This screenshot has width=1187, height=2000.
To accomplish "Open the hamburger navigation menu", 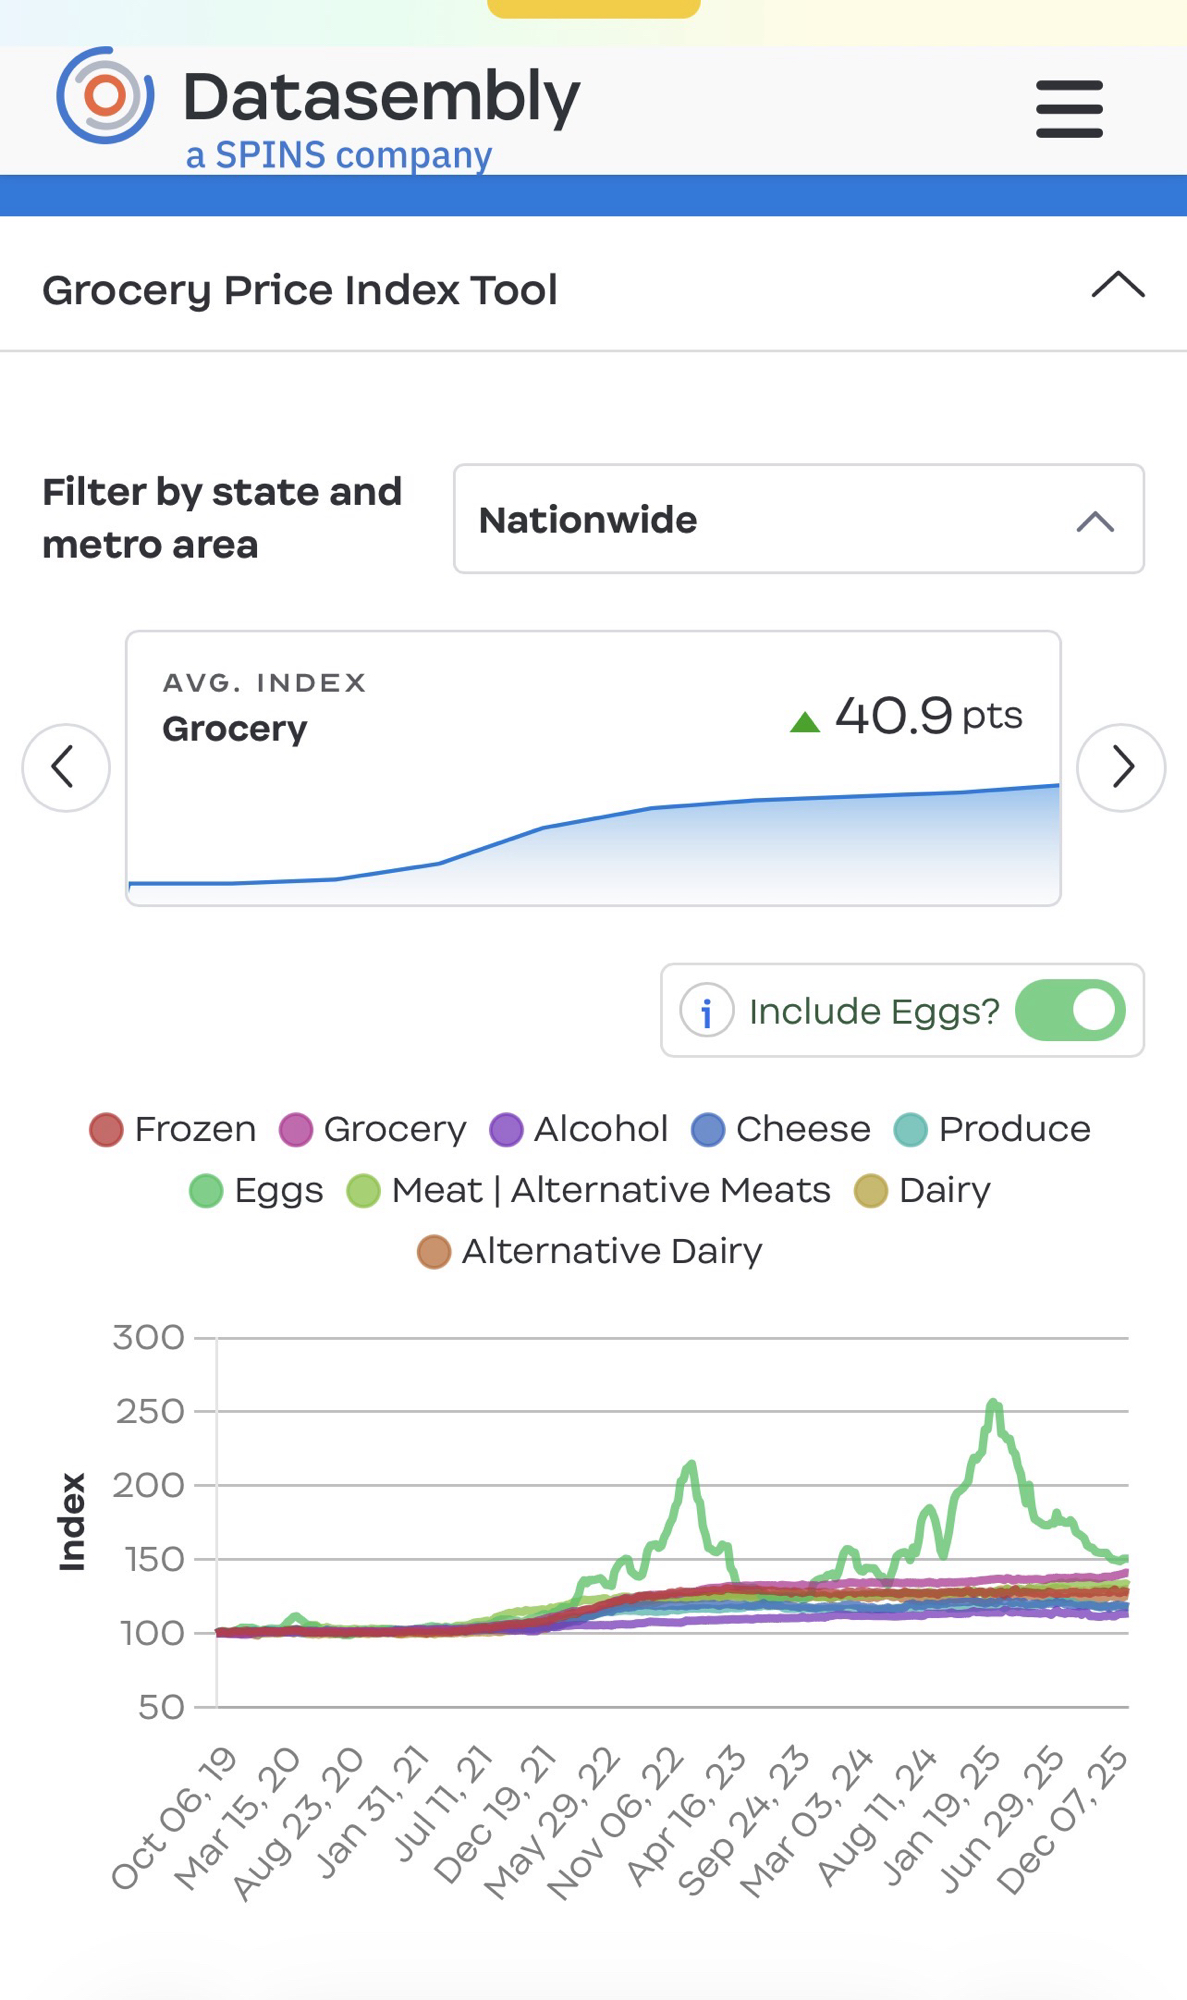I will click(1069, 109).
